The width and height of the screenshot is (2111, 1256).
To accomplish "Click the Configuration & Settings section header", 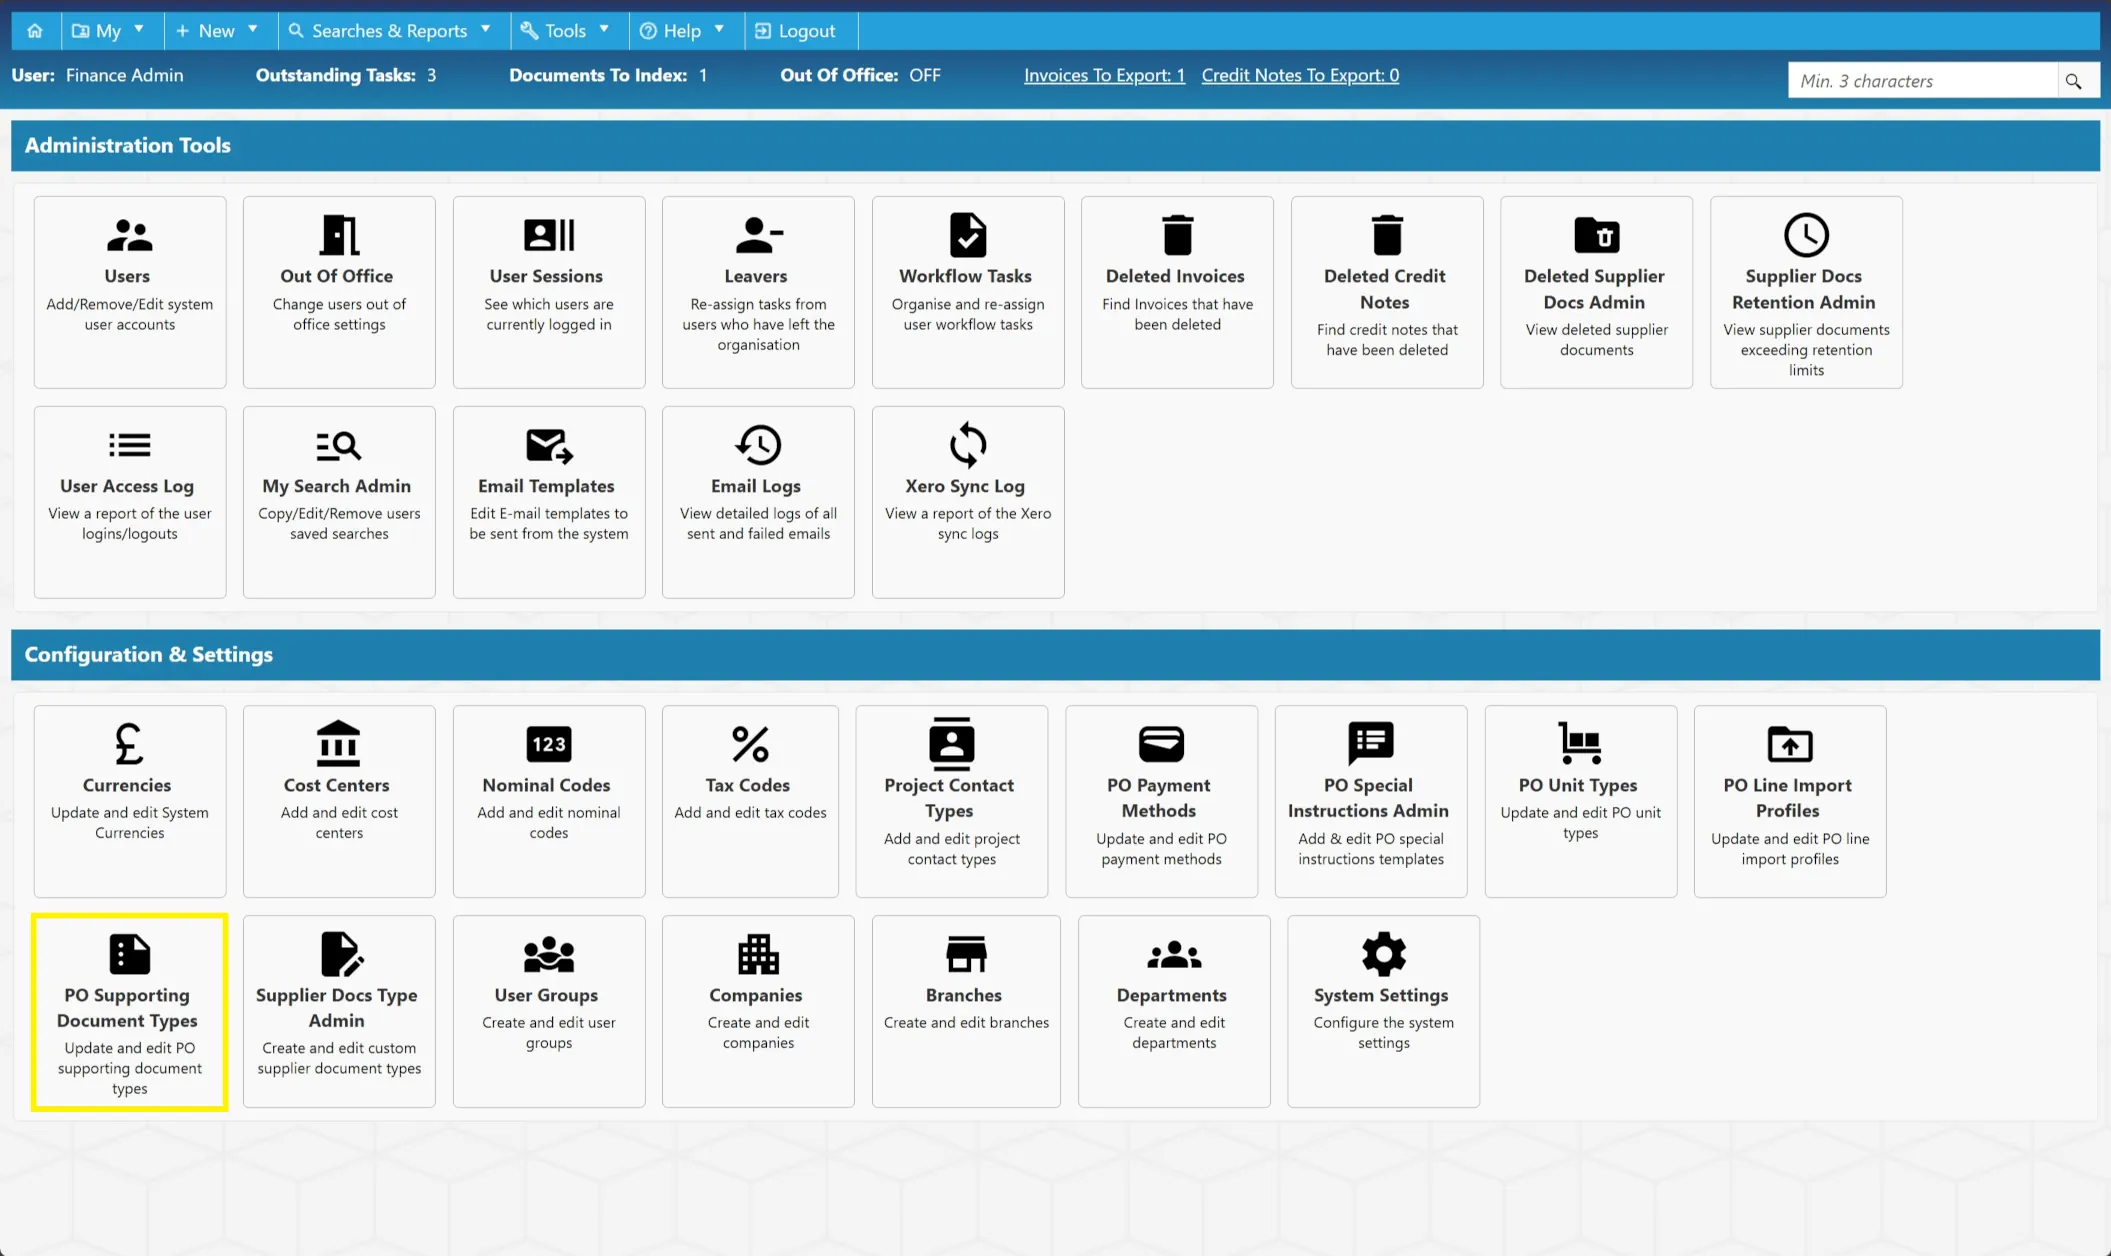I will coord(1055,654).
